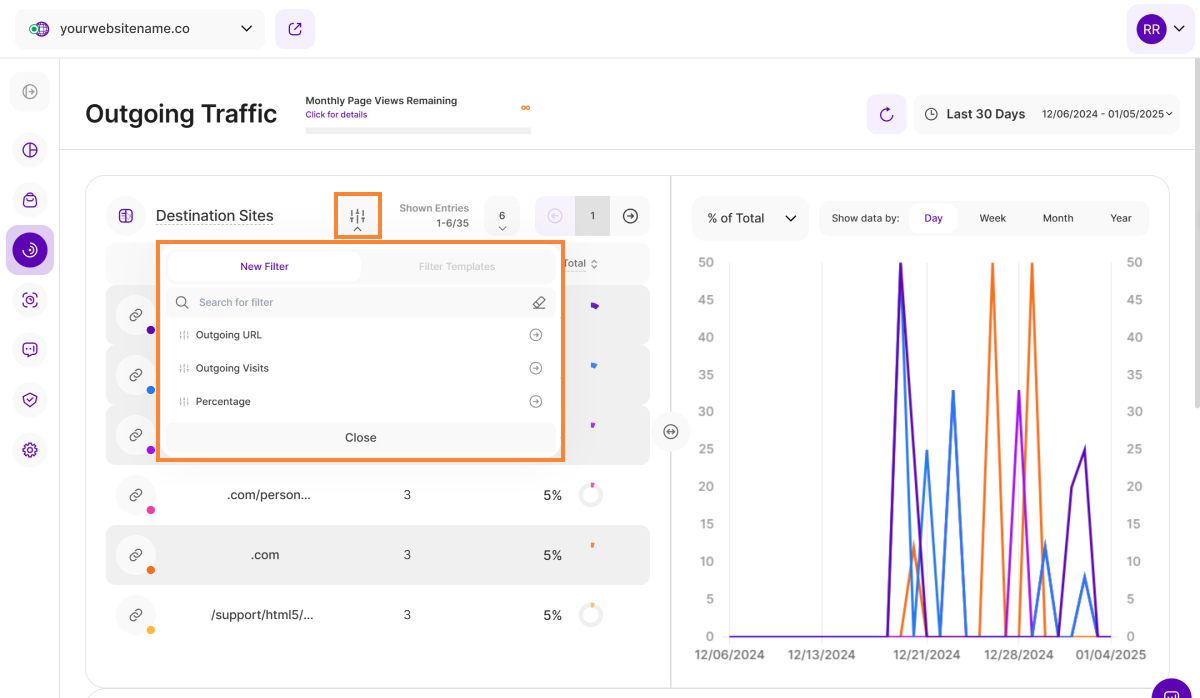Open website in new tab icon
This screenshot has height=698, width=1200.
295,29
